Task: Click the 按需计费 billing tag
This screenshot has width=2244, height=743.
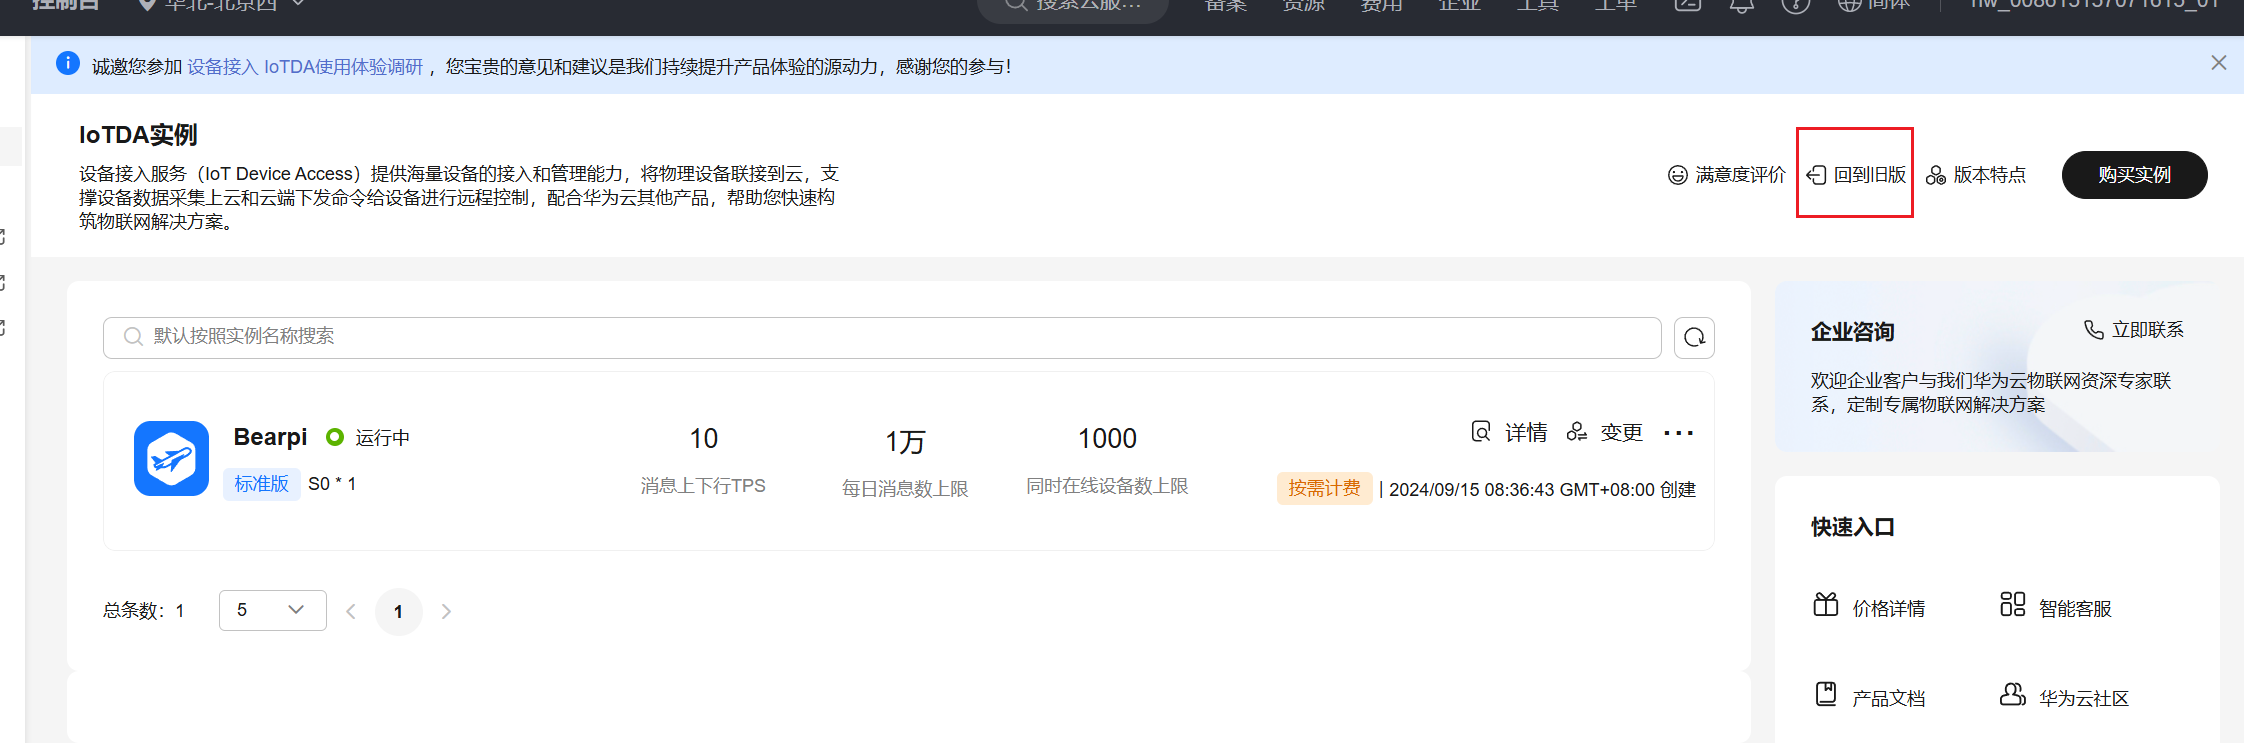Action: click(1324, 488)
